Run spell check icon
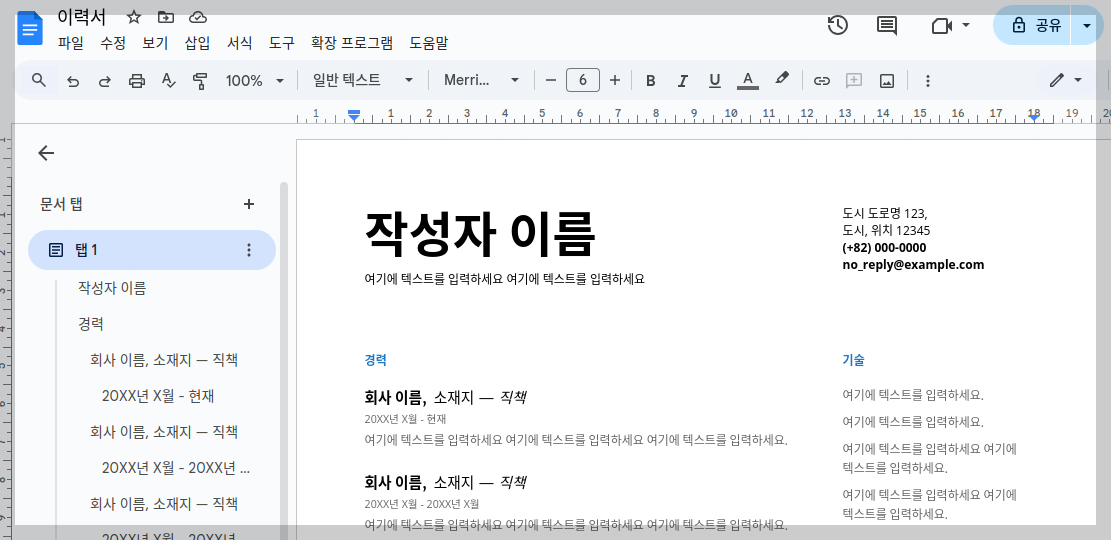The image size is (1111, 540). click(169, 81)
